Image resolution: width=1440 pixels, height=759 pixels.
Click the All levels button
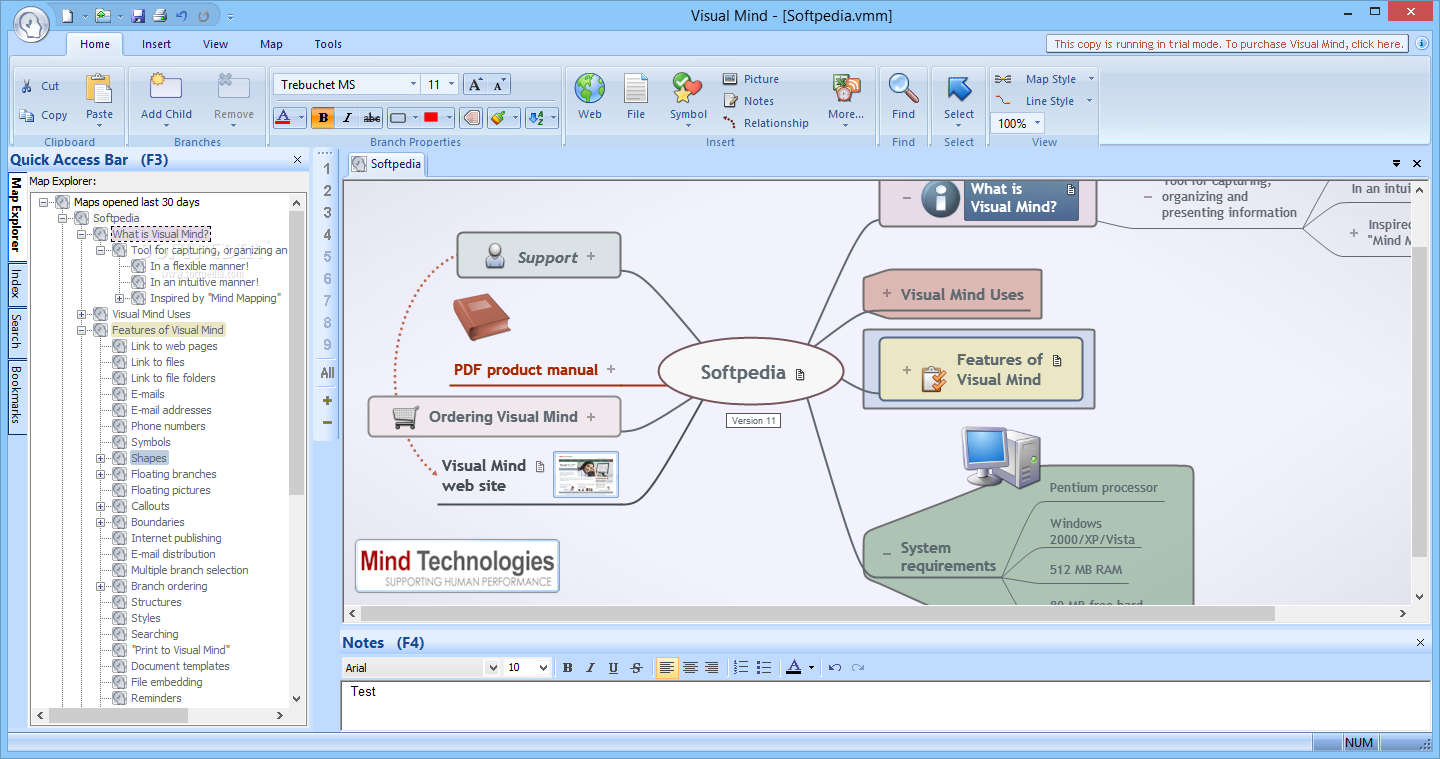tap(327, 373)
